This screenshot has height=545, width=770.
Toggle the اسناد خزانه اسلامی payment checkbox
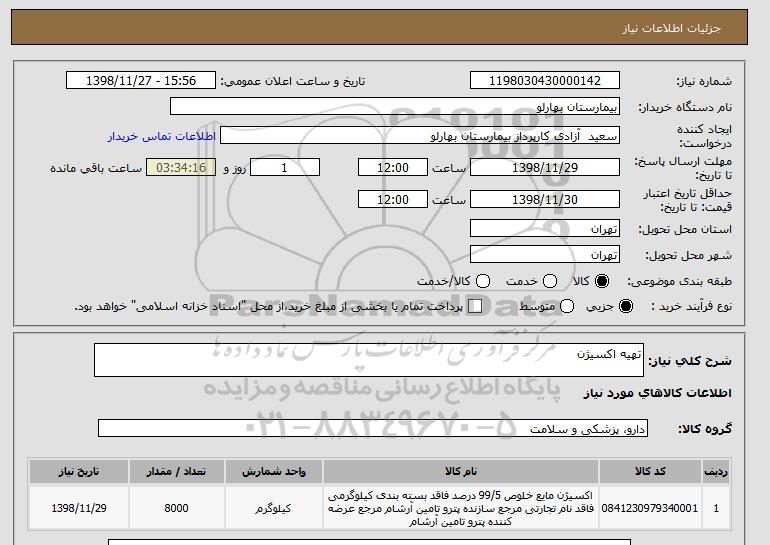[475, 306]
